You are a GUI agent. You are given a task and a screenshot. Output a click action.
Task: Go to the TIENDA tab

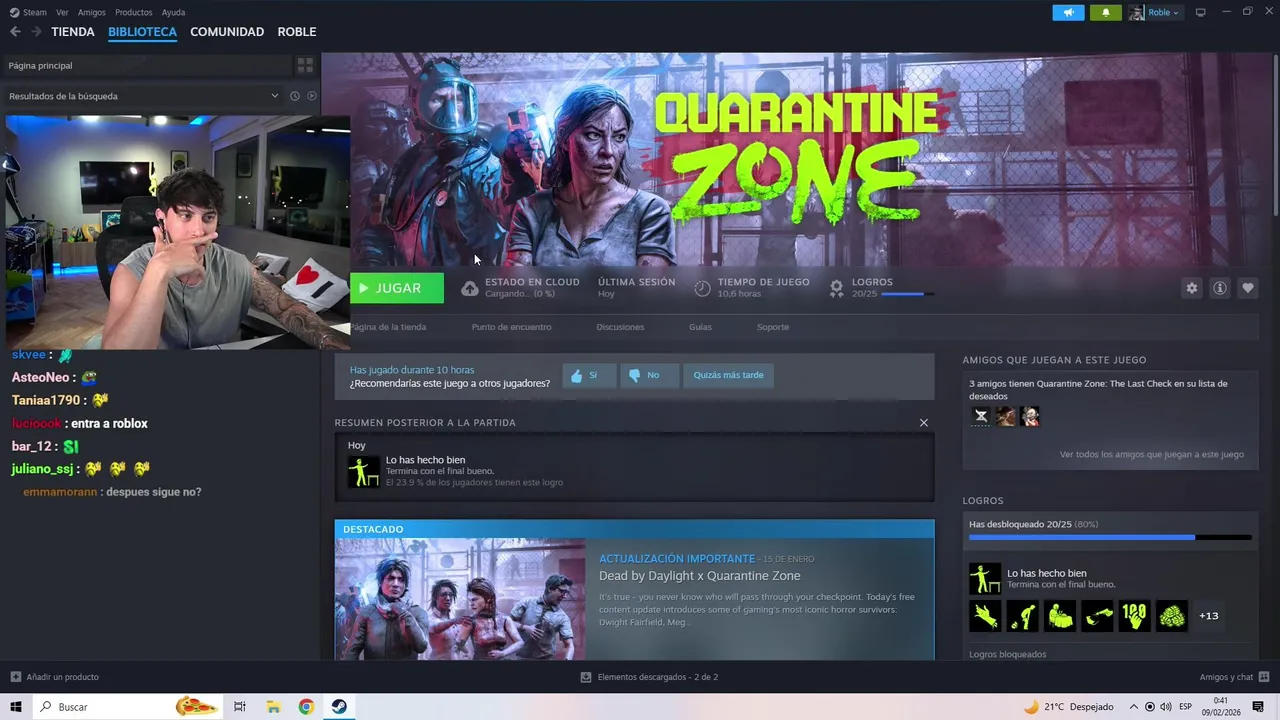pyautogui.click(x=73, y=32)
